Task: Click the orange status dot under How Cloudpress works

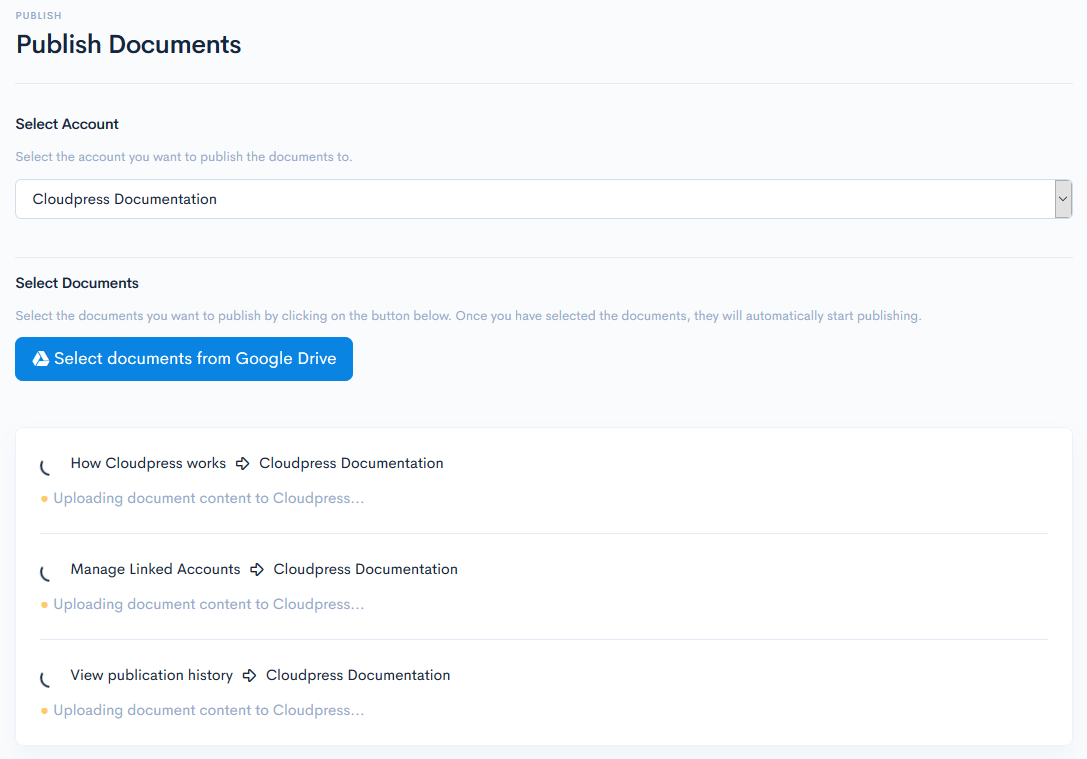Action: click(44, 499)
